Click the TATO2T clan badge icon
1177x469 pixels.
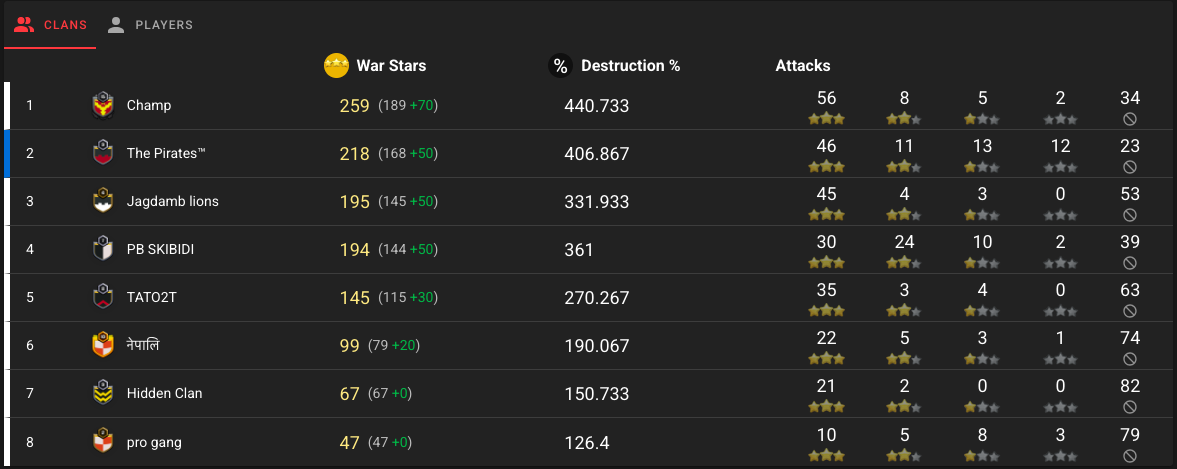click(x=102, y=297)
